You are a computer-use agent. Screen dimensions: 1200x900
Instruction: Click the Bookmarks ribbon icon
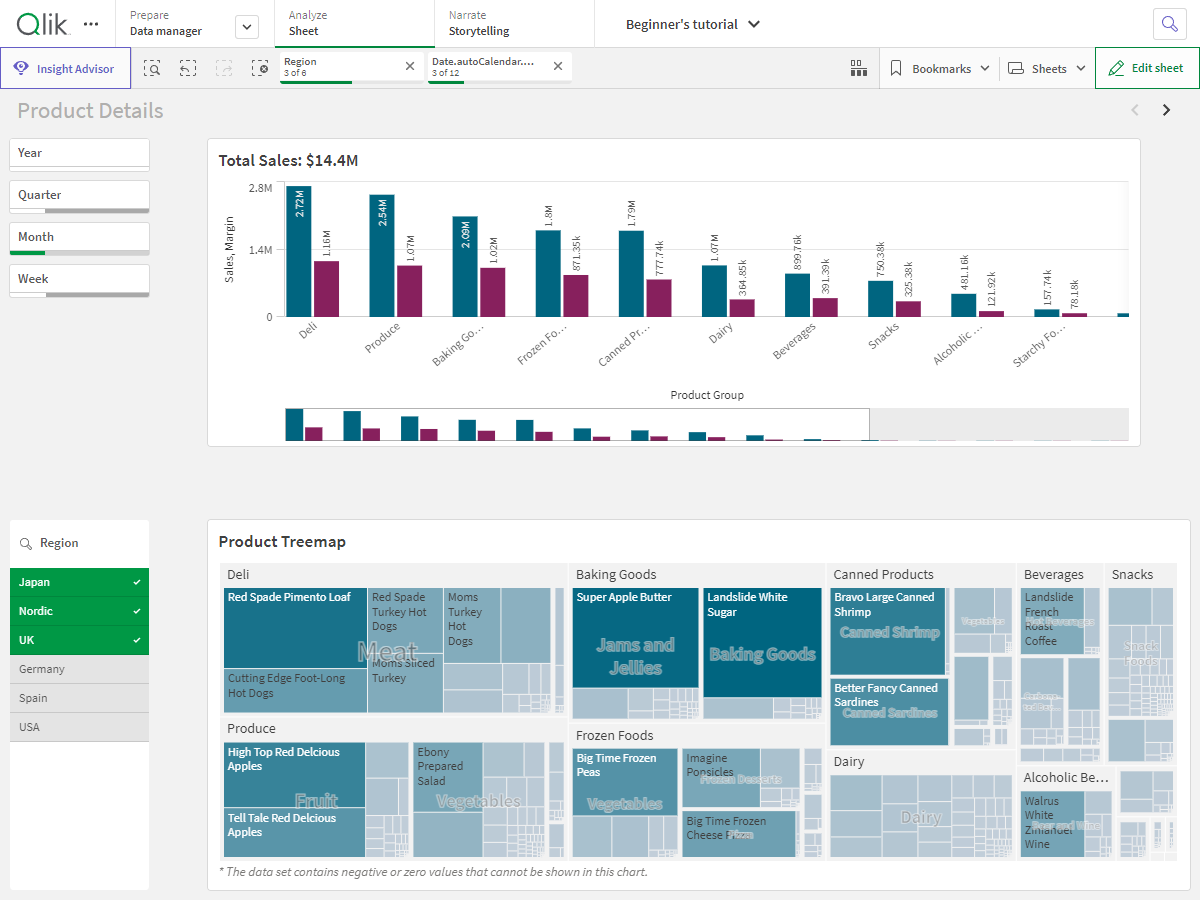point(896,68)
